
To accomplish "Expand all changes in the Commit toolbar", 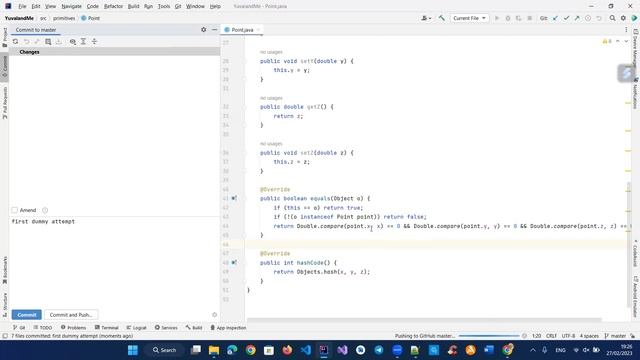I will (x=83, y=42).
